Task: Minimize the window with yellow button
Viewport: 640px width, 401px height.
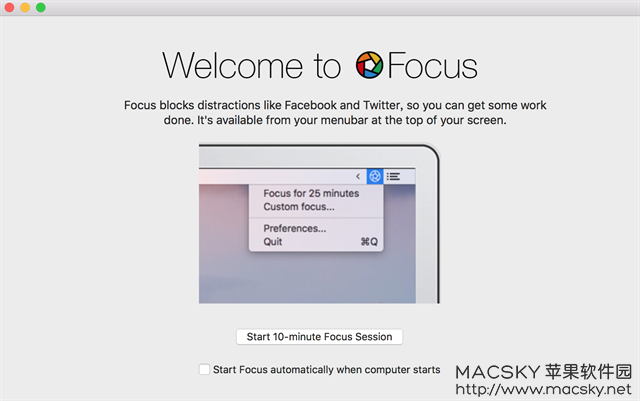Action: tap(25, 7)
